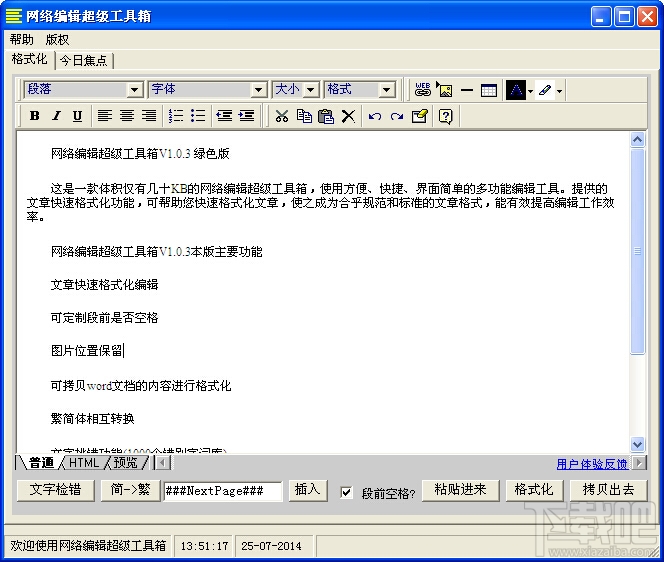This screenshot has width=664, height=562.
Task: Click the vertical scrollbar thumb
Action: pos(637,251)
